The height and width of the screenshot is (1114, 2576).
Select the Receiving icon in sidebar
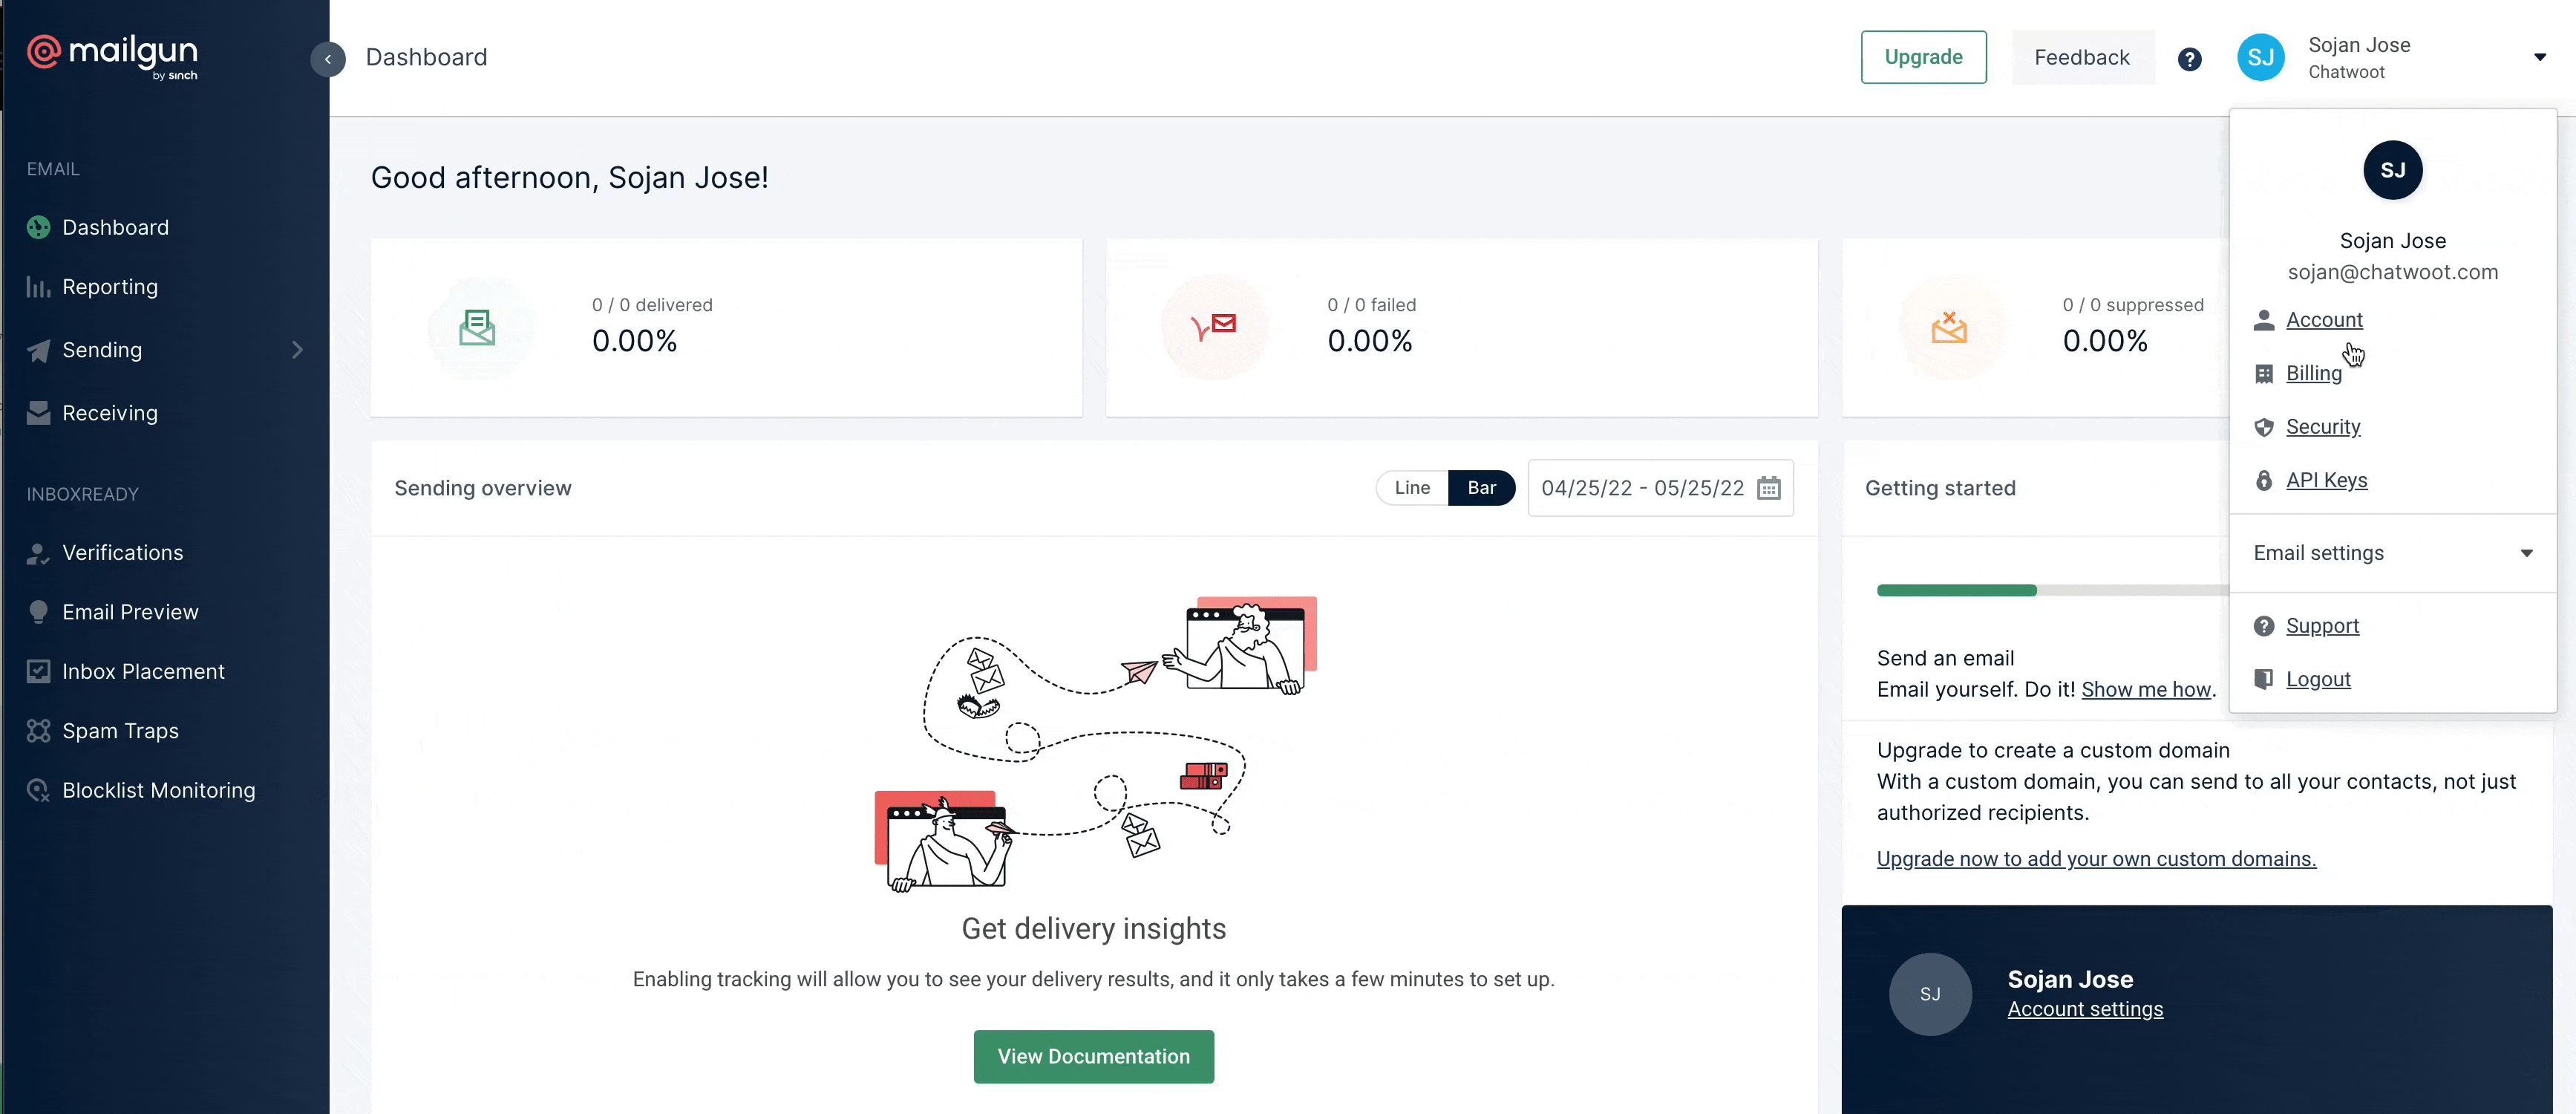tap(38, 412)
